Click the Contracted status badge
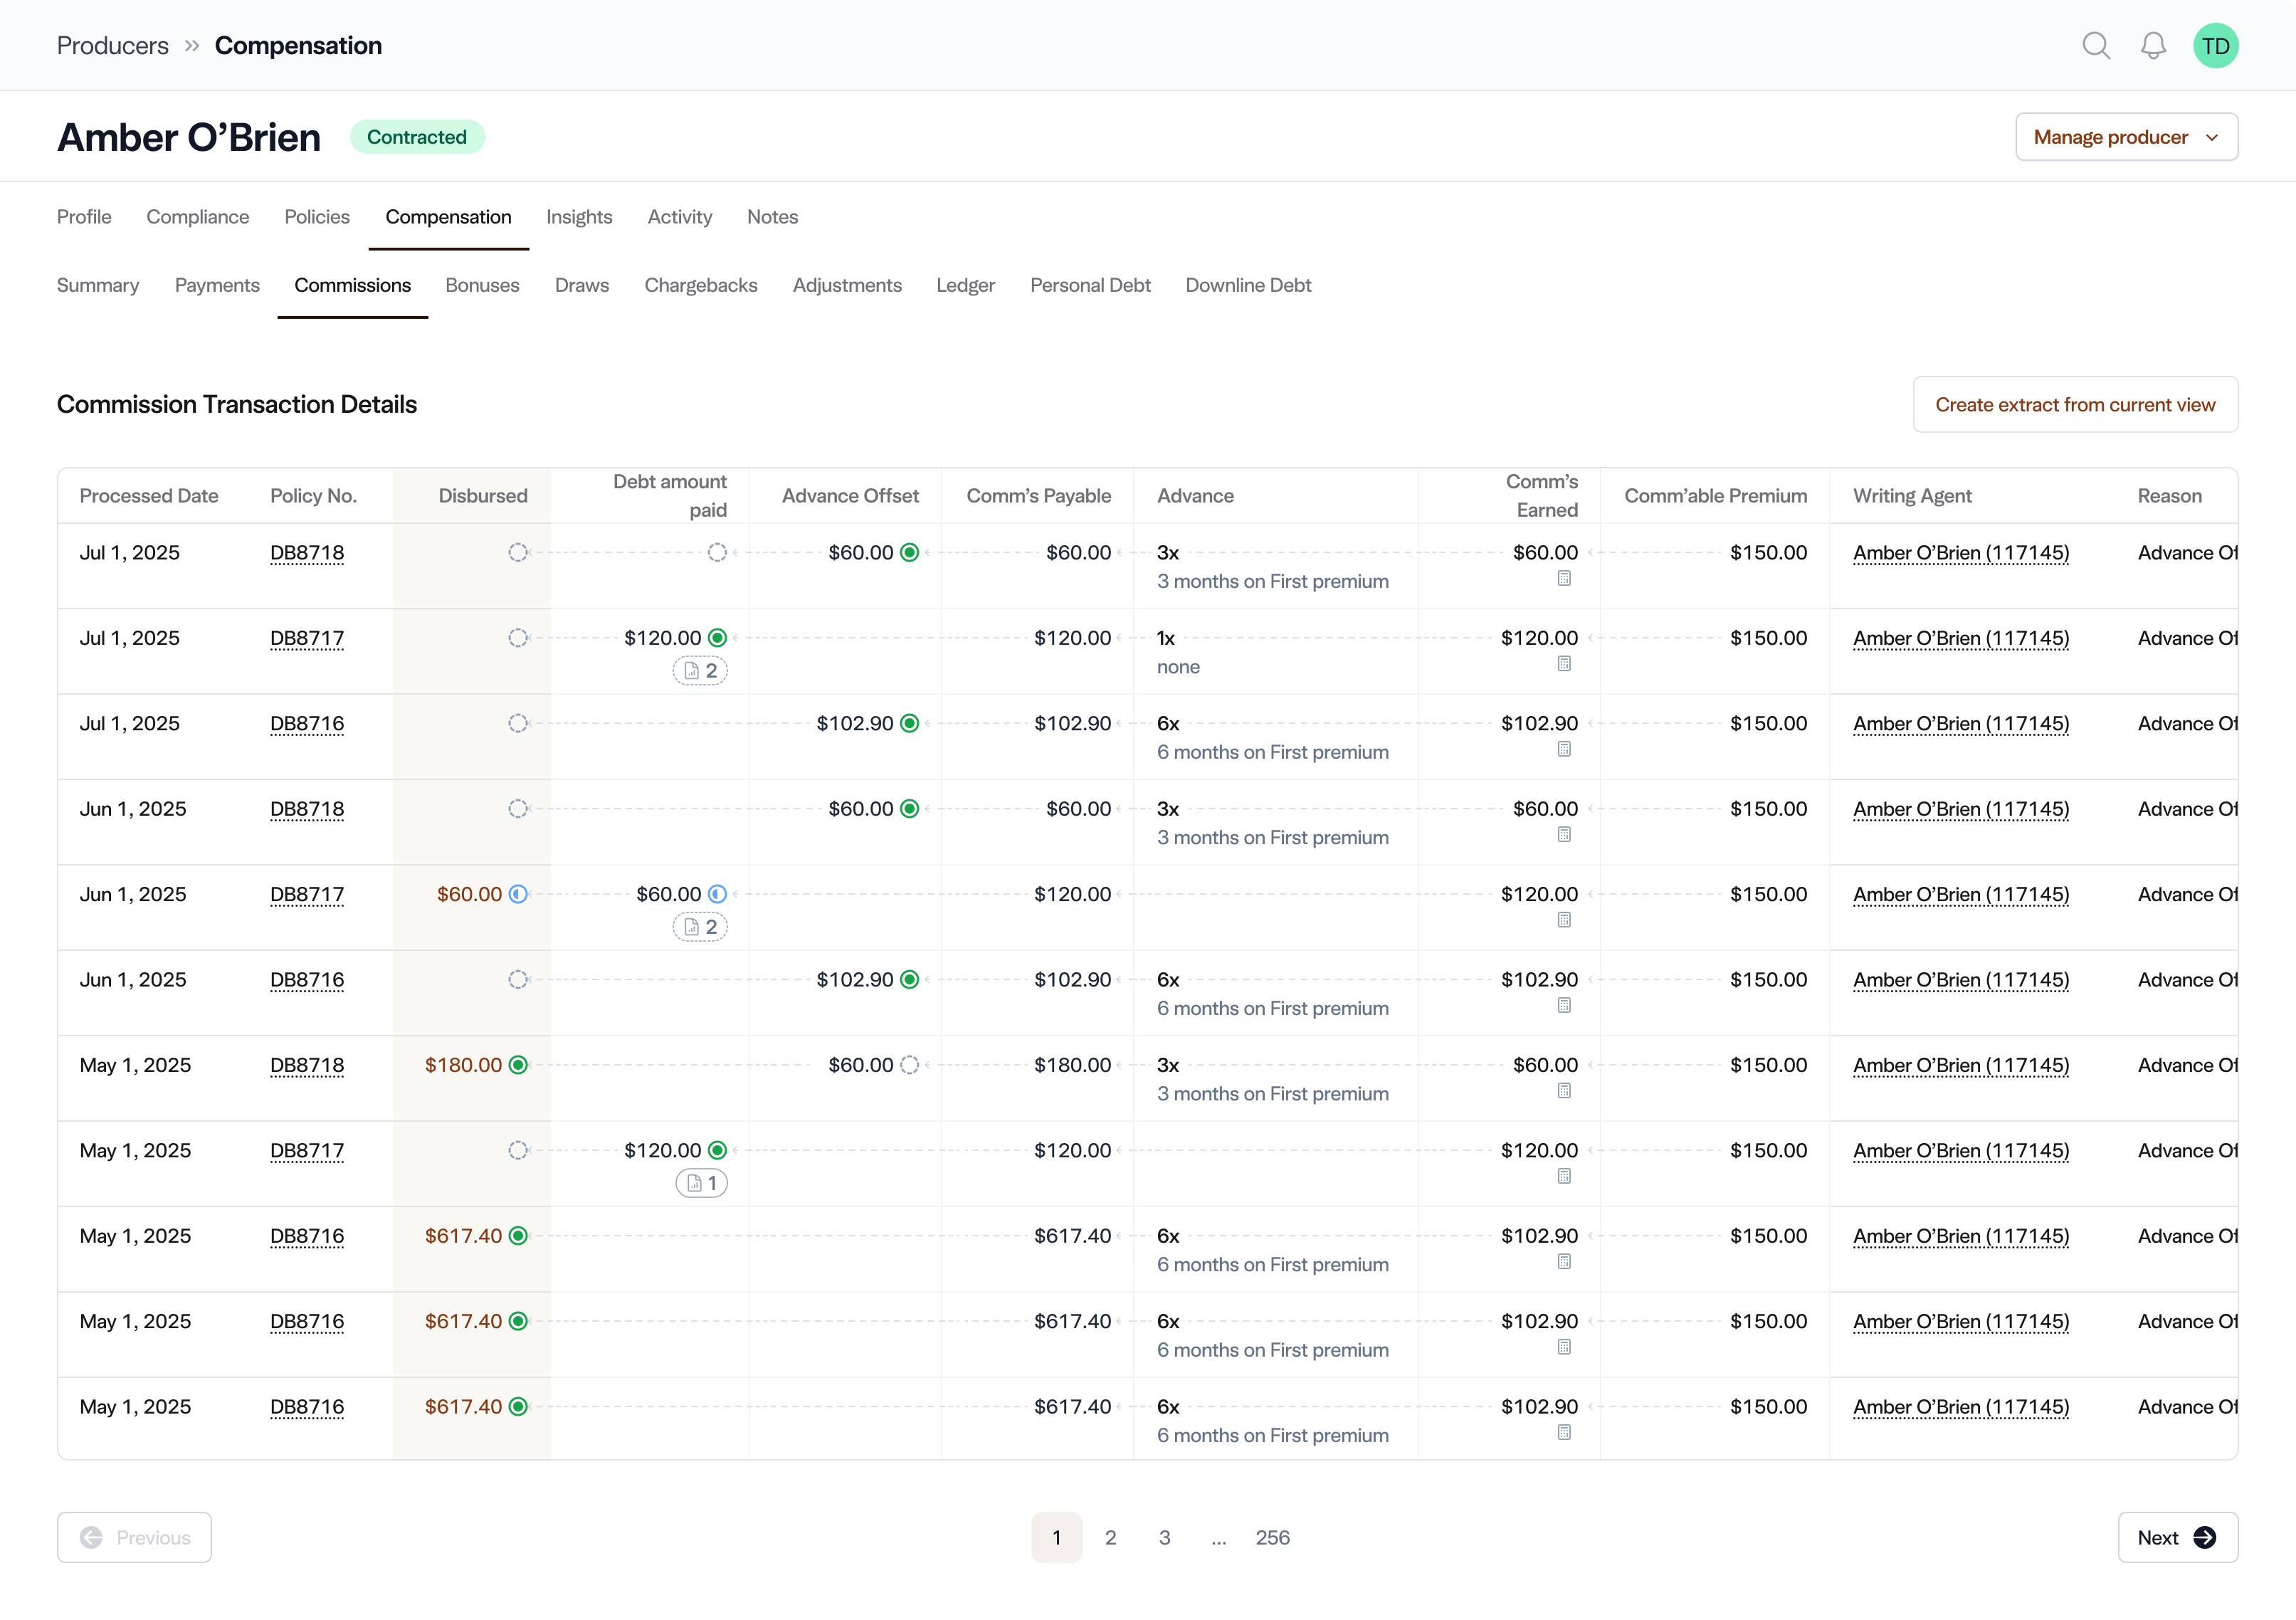Screen dimensions: 2296x1620 pyautogui.click(x=417, y=137)
